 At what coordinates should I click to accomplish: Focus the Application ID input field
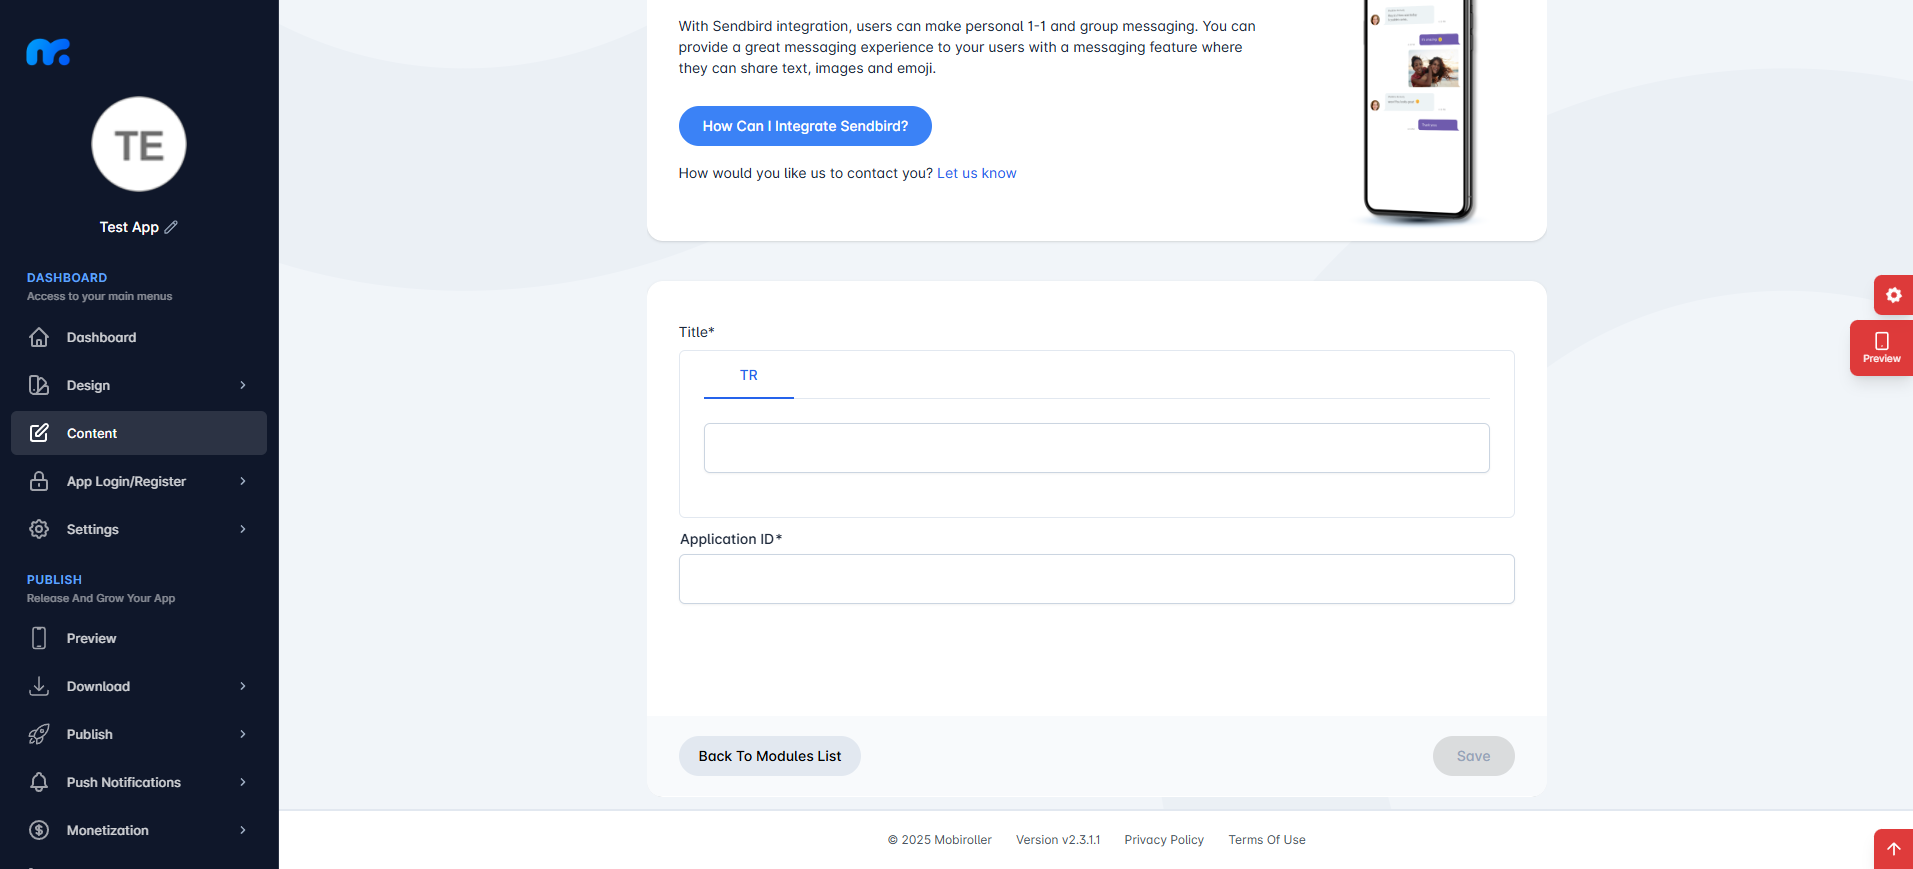pos(1097,579)
